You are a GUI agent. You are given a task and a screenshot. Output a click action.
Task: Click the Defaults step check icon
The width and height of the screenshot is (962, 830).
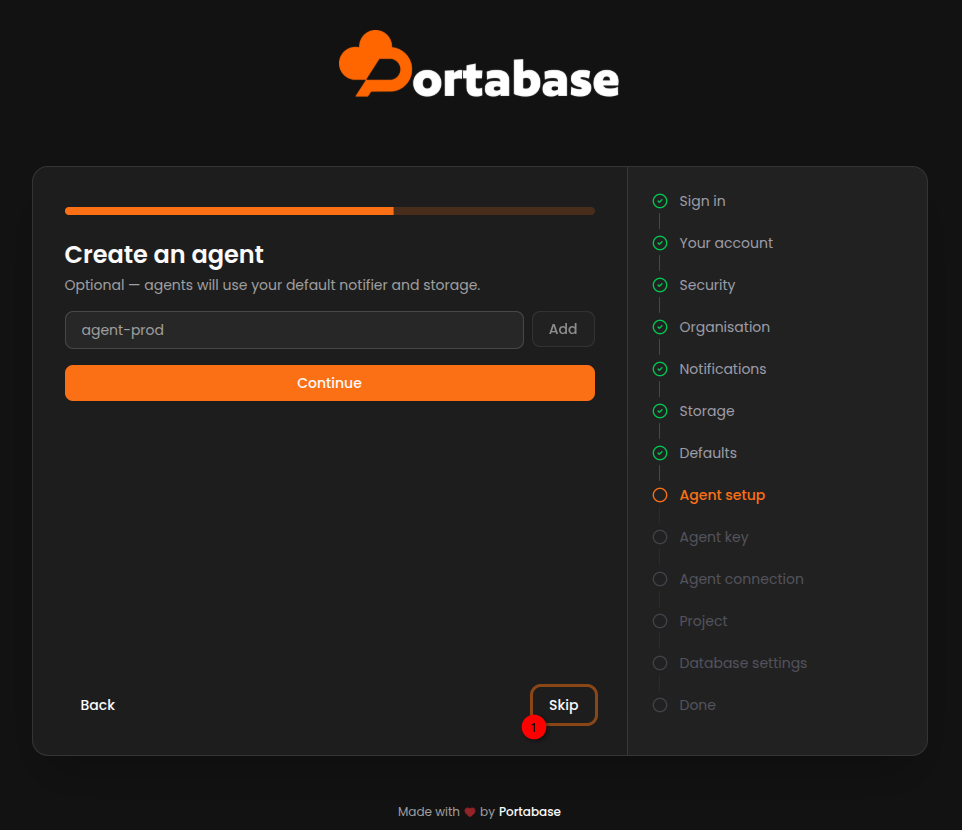(x=660, y=453)
